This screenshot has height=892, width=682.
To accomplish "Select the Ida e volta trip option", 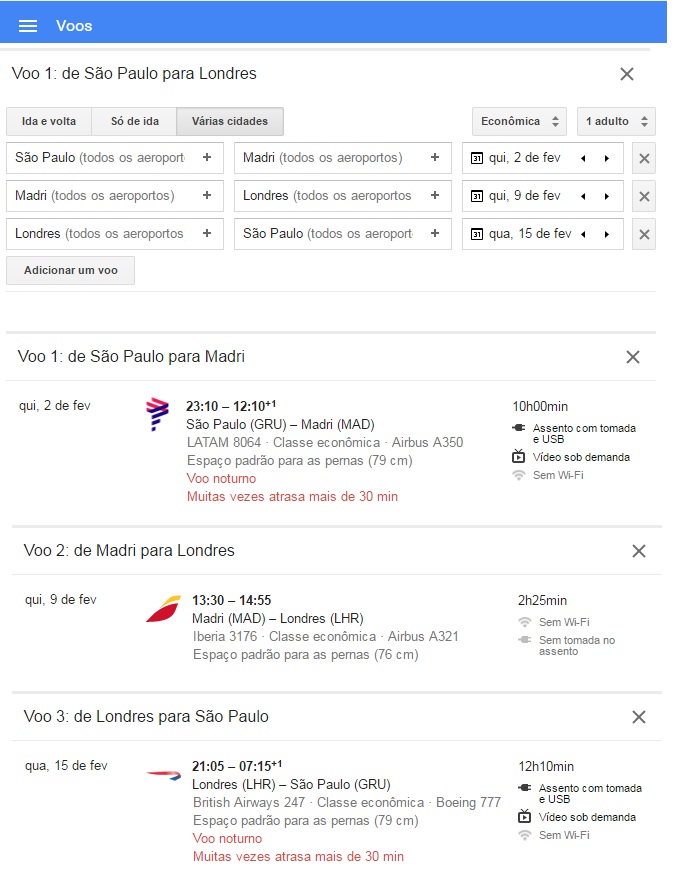I will tap(49, 121).
